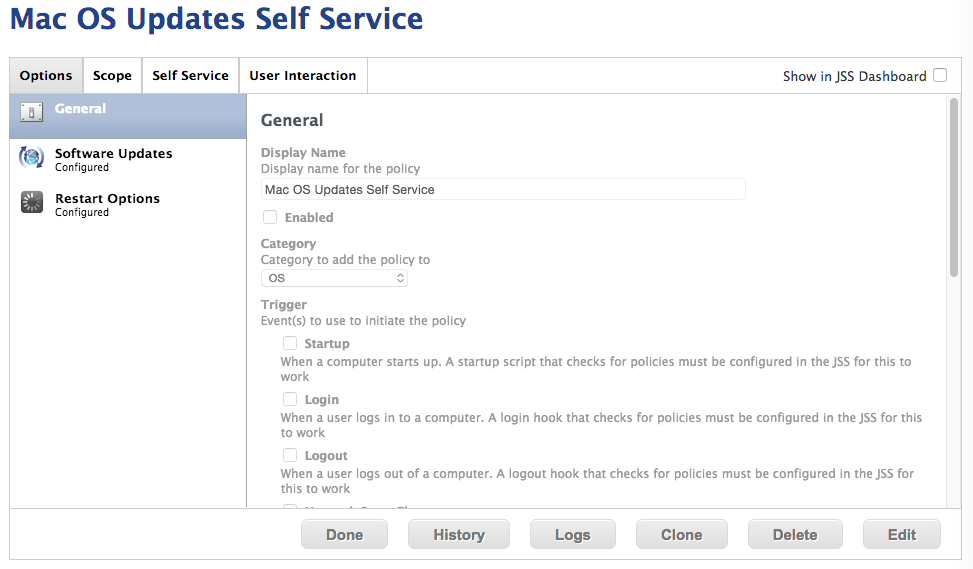Image resolution: width=973 pixels, height=569 pixels.
Task: Enable the Logout trigger checkbox
Action: [290, 455]
